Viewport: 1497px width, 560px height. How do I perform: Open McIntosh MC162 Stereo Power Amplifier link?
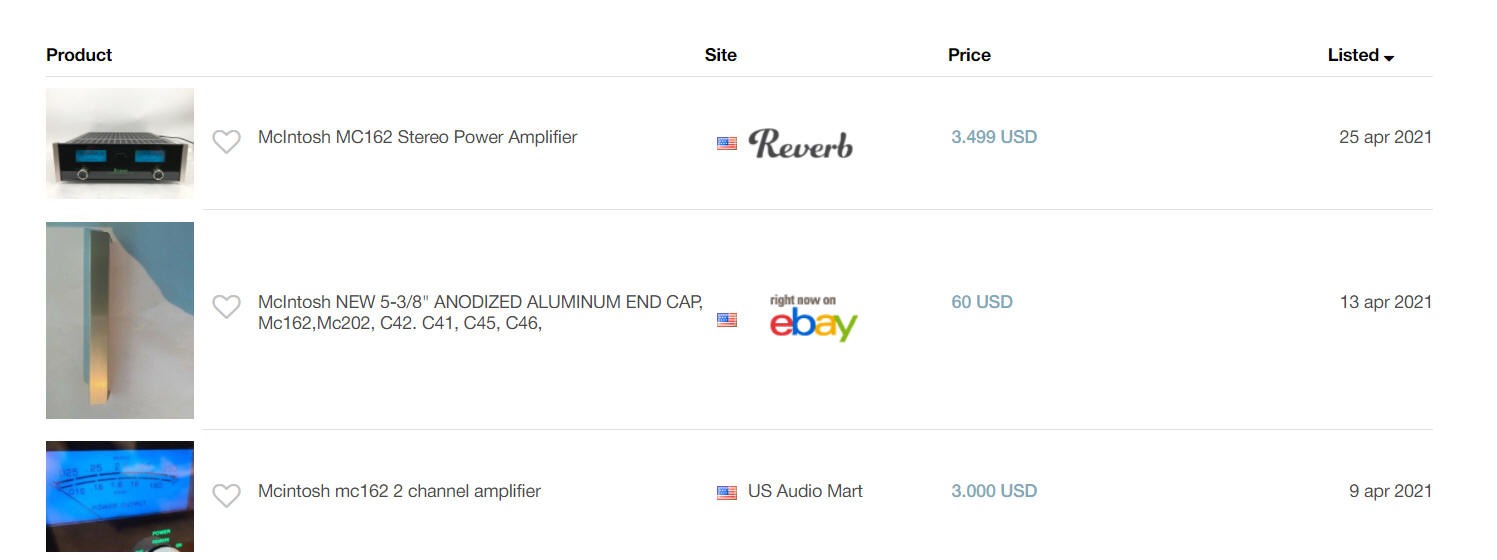(417, 137)
